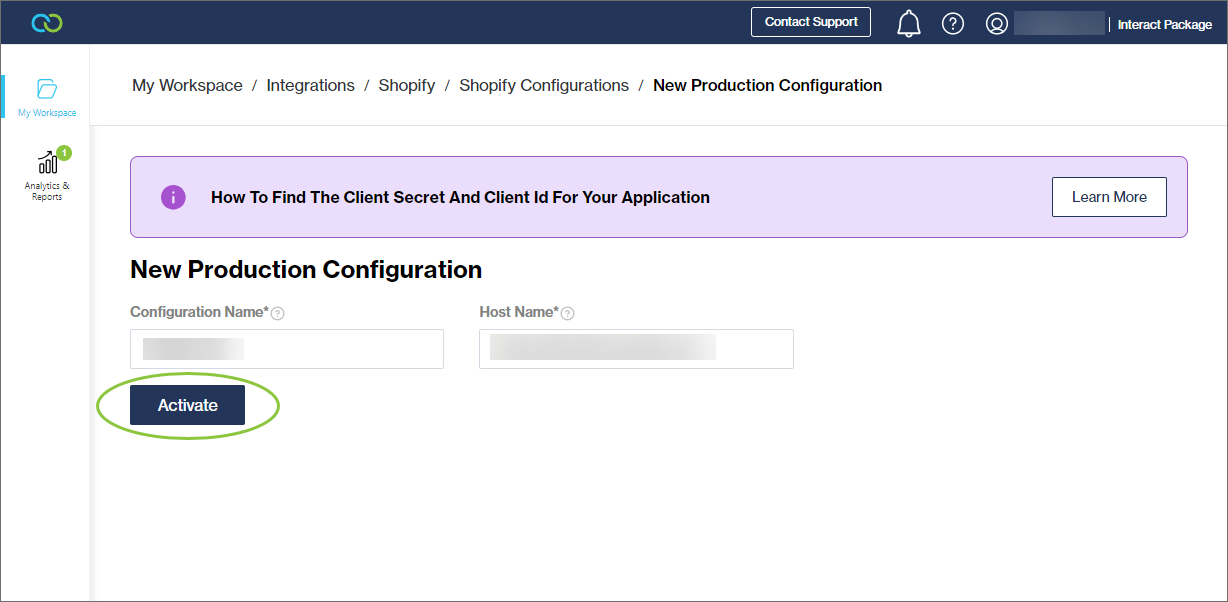Go to My Workspace breadcrumb
Image resolution: width=1228 pixels, height=602 pixels.
[187, 86]
